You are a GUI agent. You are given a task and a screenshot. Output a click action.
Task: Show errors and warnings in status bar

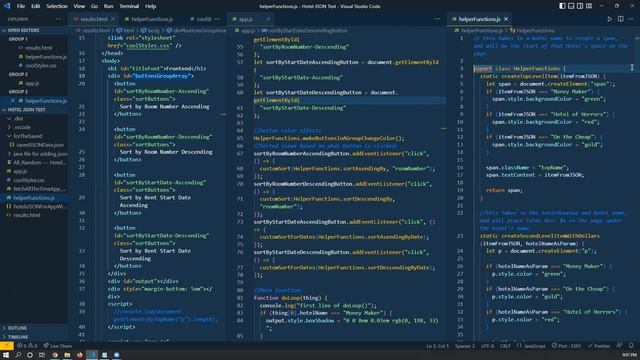pos(27,346)
